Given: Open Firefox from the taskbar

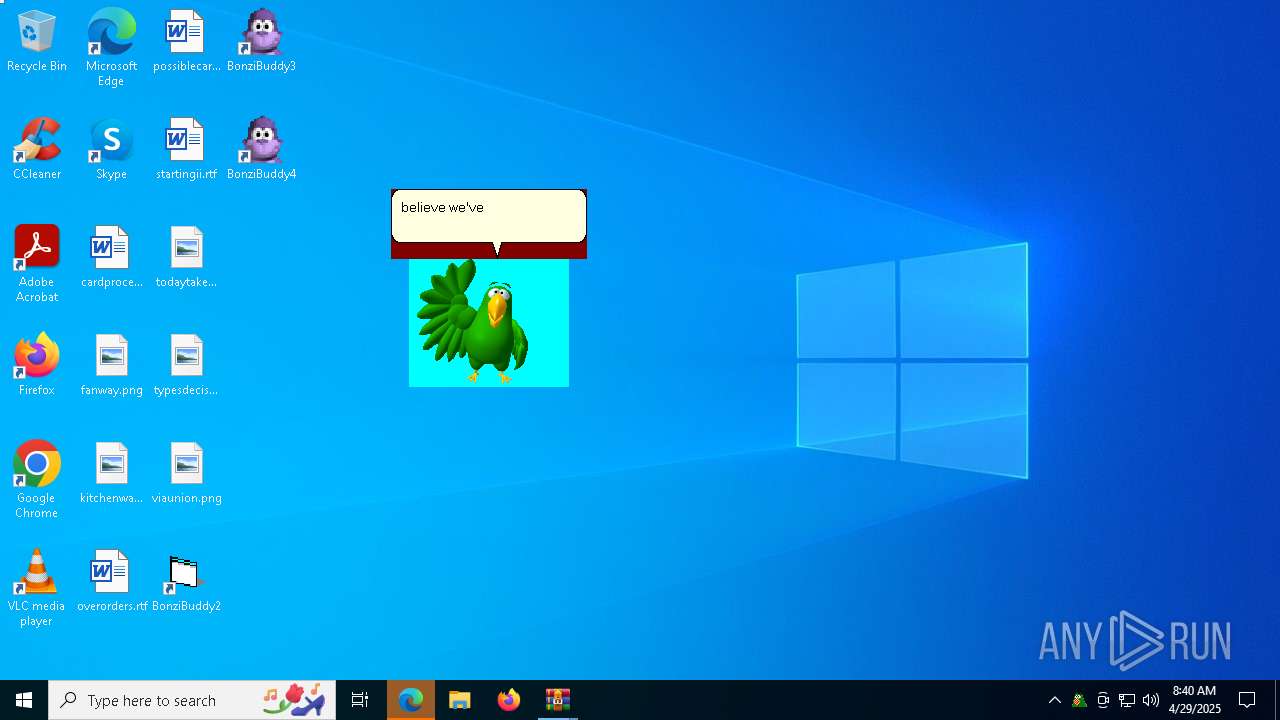Looking at the screenshot, I should pyautogui.click(x=509, y=700).
